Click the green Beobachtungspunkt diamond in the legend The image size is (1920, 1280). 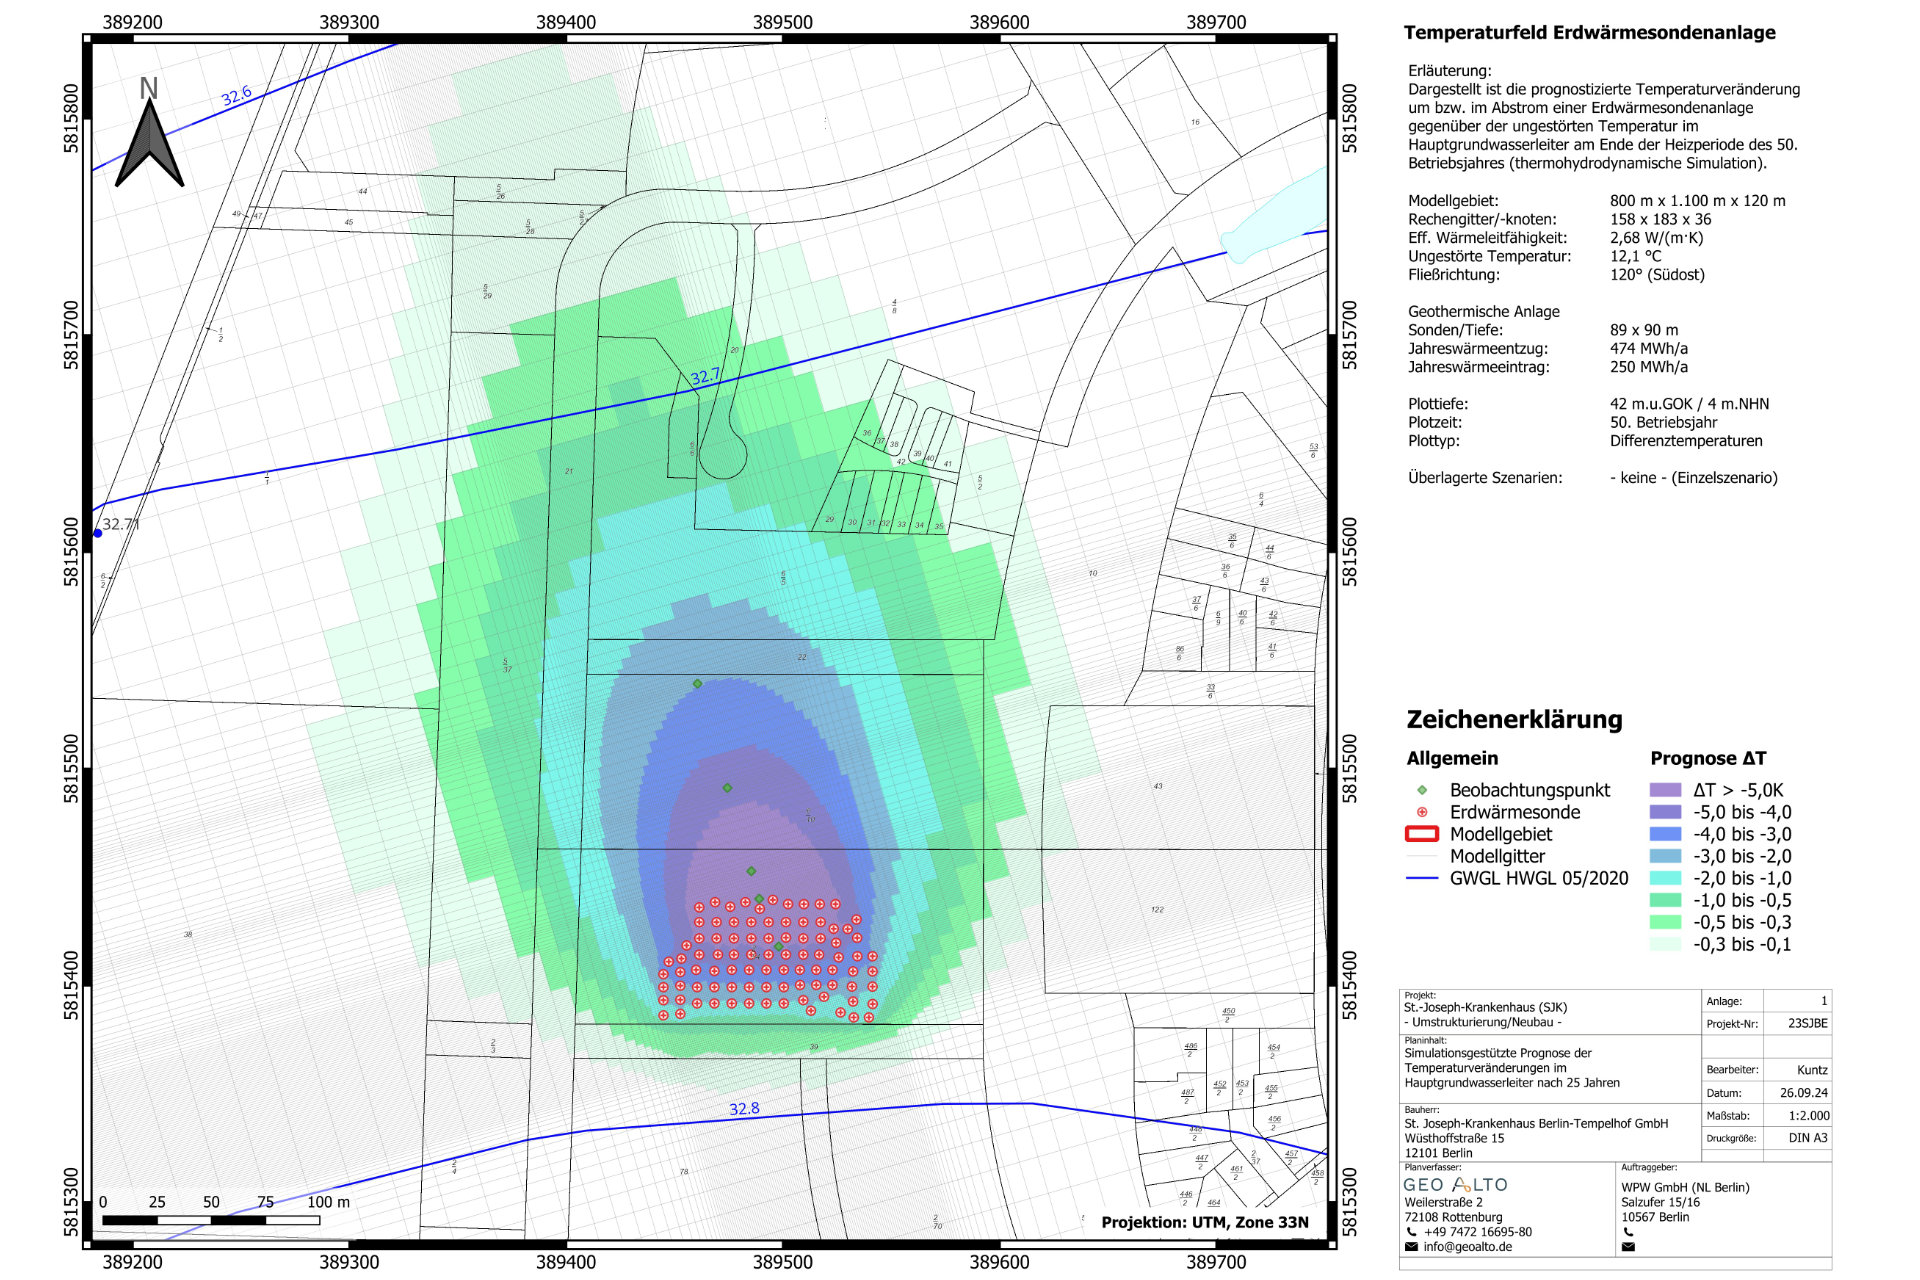[1422, 790]
